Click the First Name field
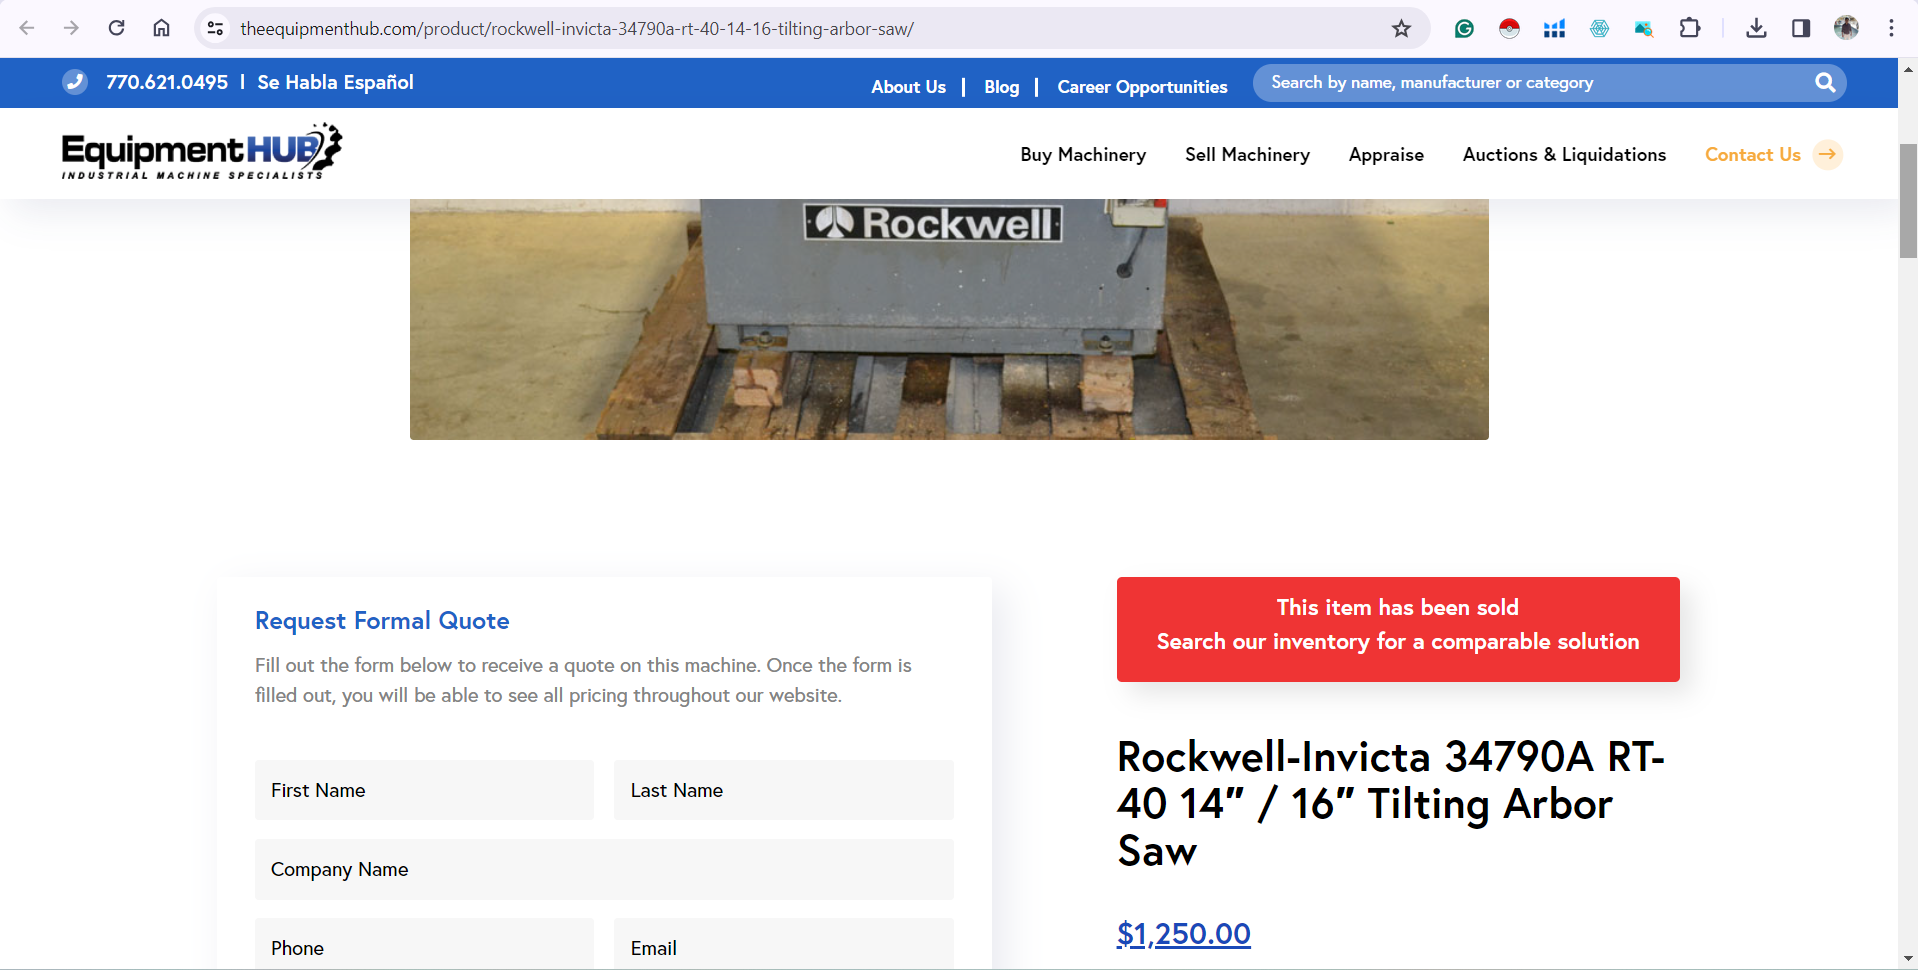 coord(424,790)
